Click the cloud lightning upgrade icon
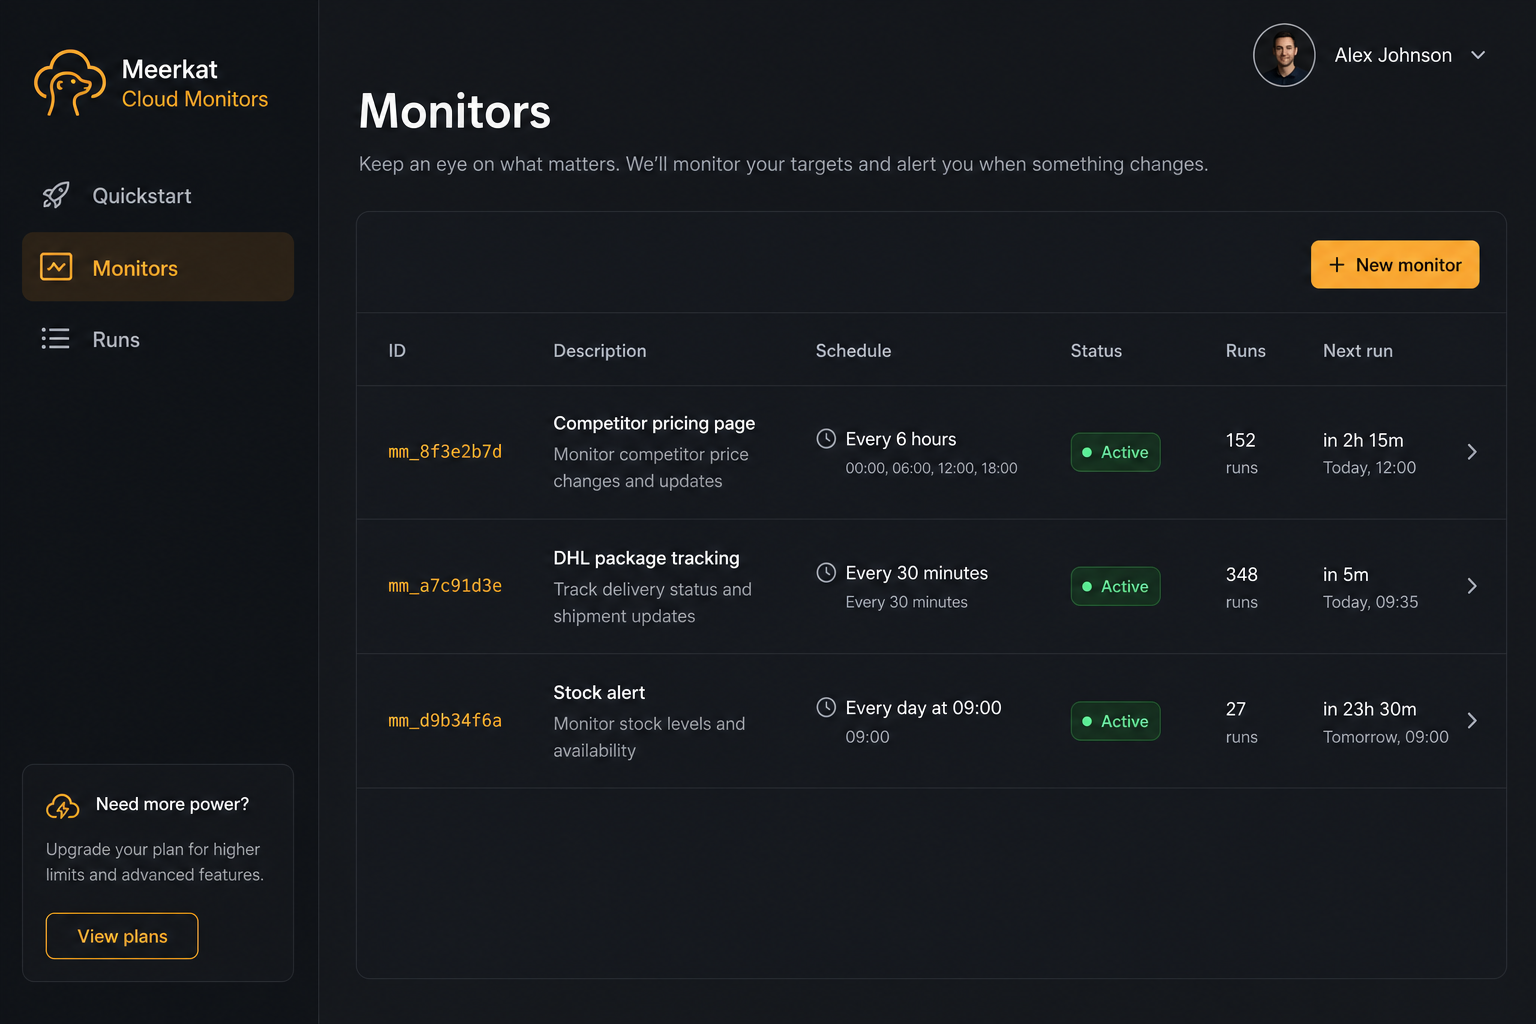The width and height of the screenshot is (1536, 1024). [63, 806]
